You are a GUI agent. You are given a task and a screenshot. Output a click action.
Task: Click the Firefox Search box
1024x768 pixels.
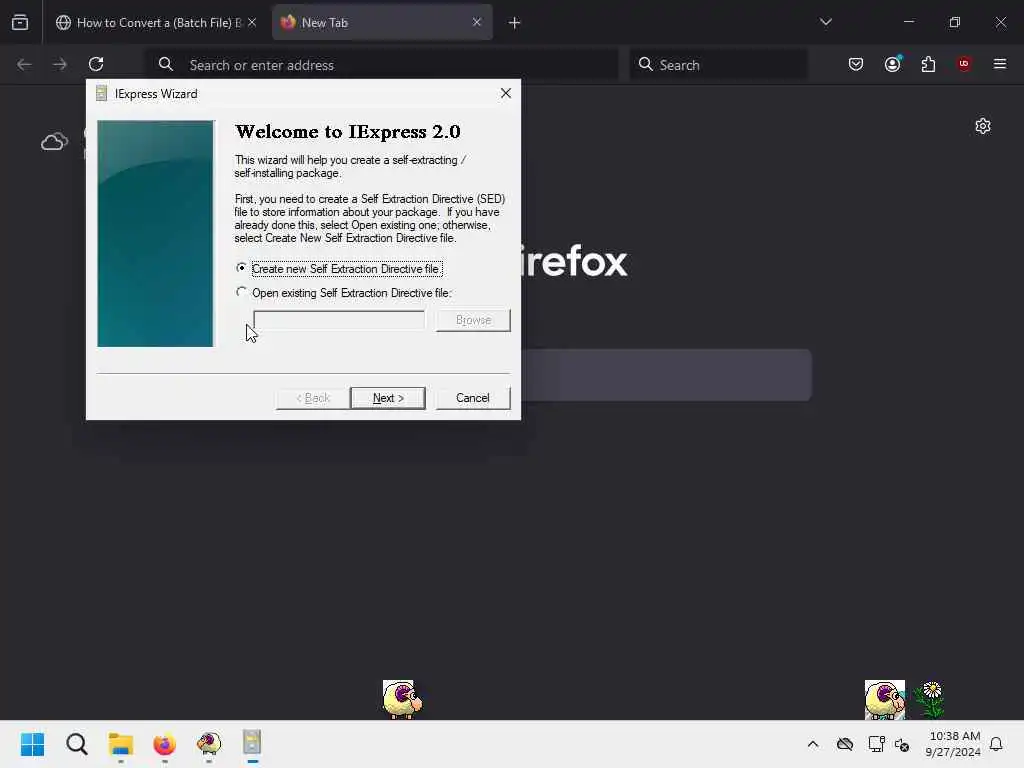point(718,65)
